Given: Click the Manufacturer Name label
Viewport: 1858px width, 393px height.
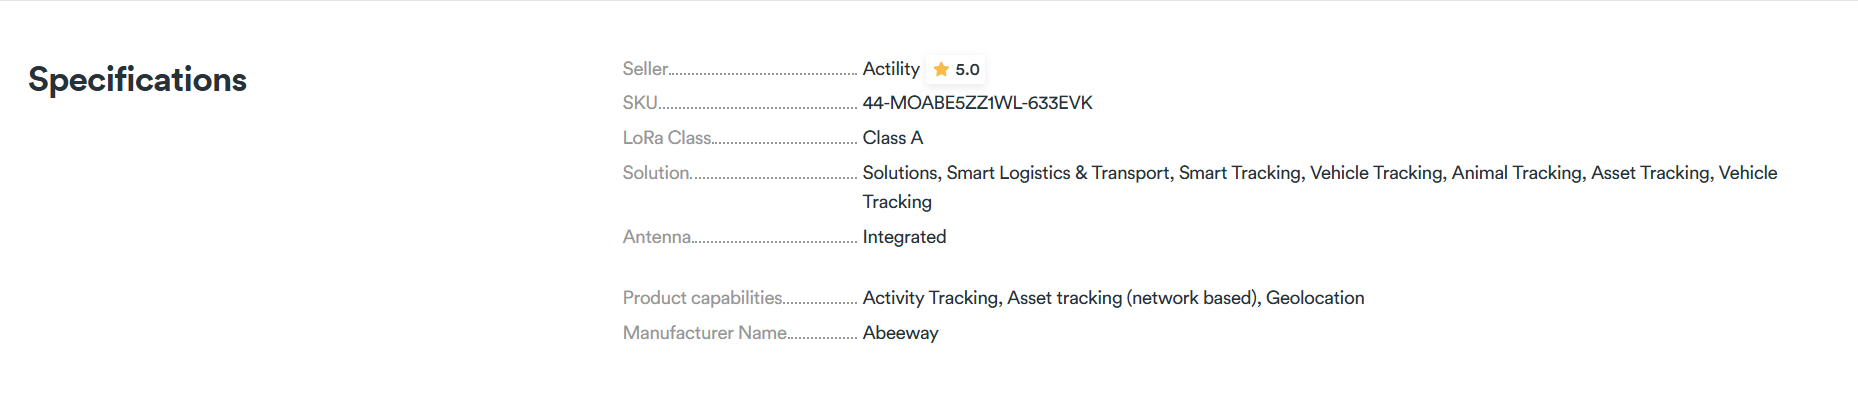Looking at the screenshot, I should pos(705,333).
